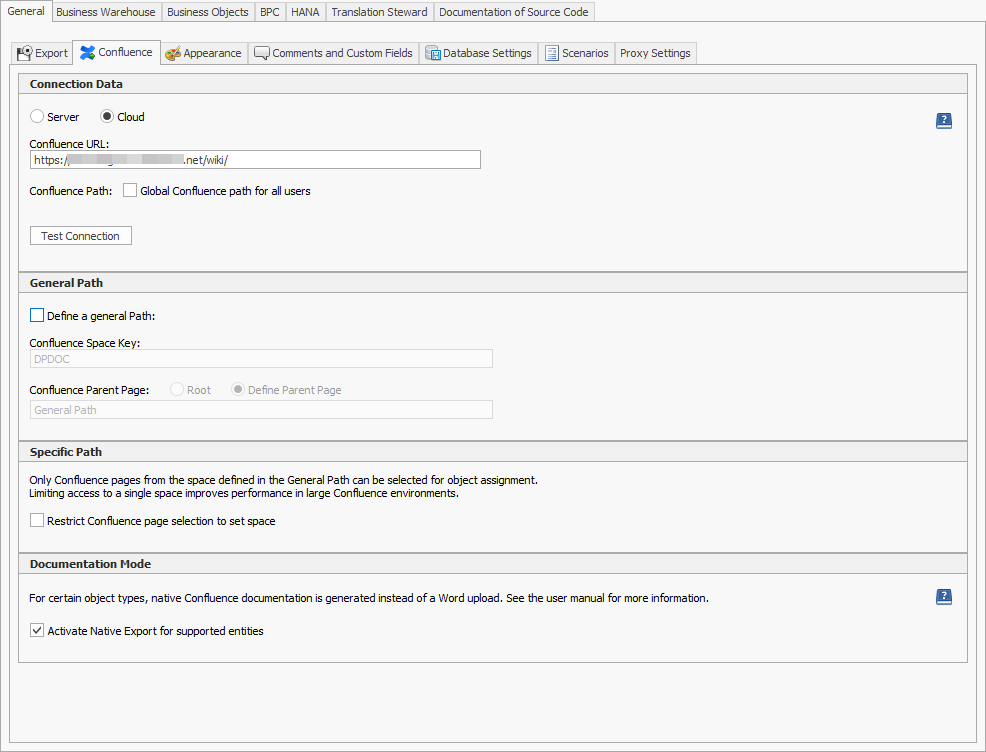Select the Cloud radio button

click(108, 117)
